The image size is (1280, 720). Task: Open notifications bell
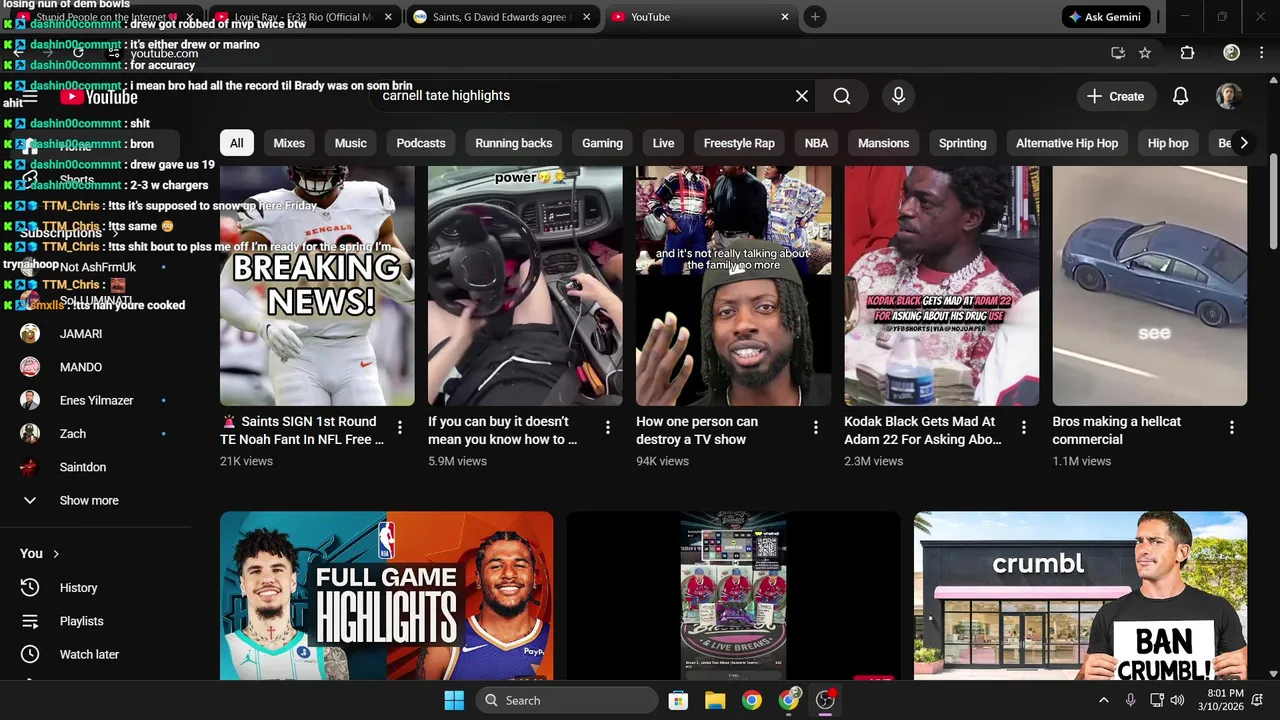[1180, 96]
